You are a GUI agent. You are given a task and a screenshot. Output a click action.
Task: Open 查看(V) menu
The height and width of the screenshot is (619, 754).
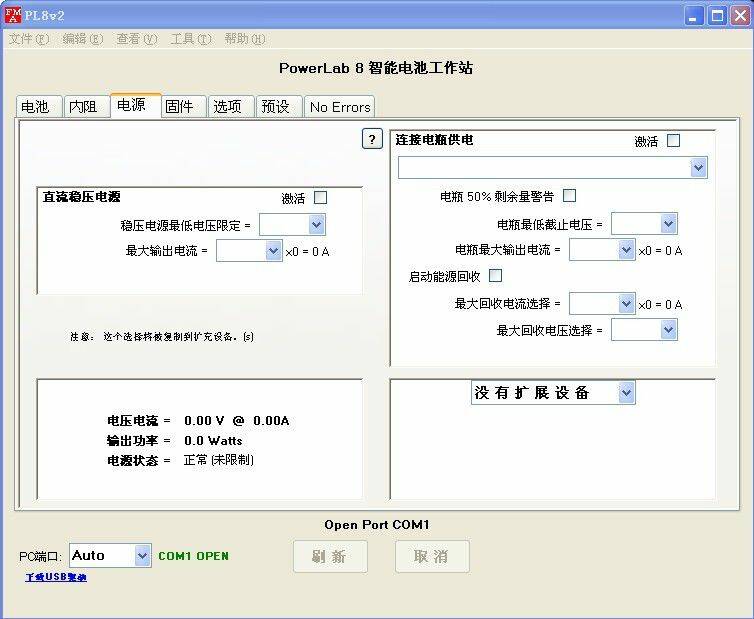tap(137, 39)
